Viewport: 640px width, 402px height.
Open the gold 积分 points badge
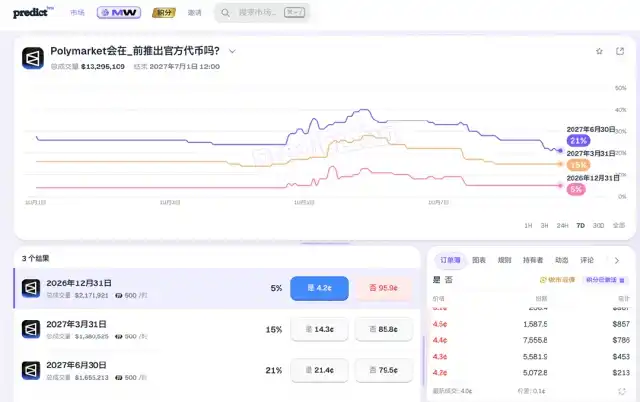[164, 13]
